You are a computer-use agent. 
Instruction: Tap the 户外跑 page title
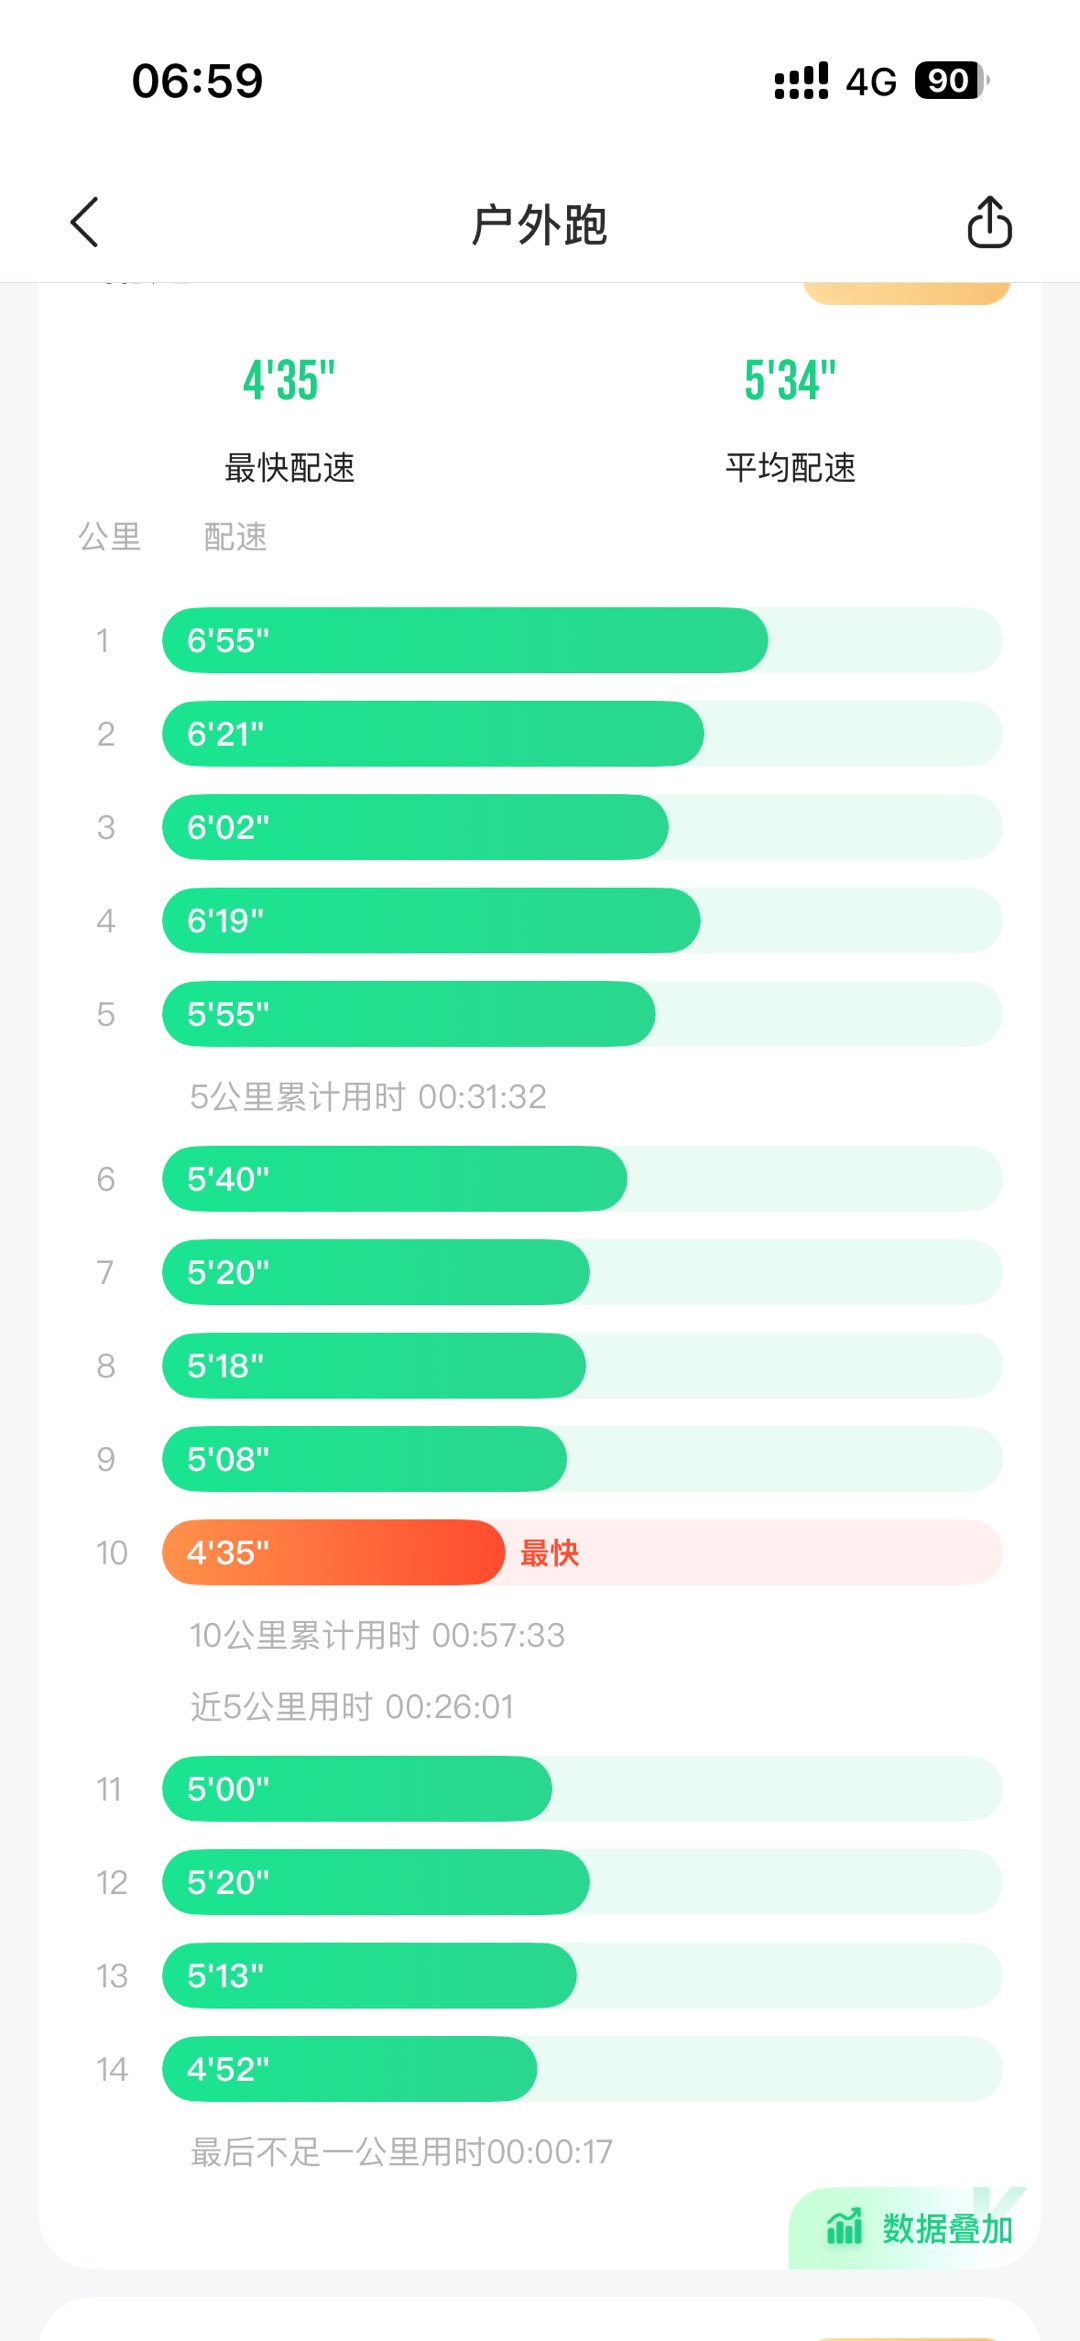(540, 224)
